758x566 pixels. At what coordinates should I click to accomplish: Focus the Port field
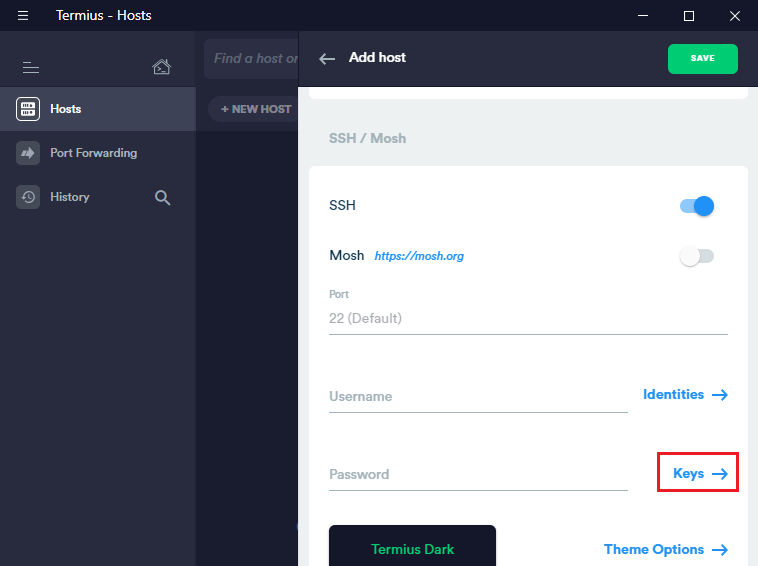(x=528, y=318)
